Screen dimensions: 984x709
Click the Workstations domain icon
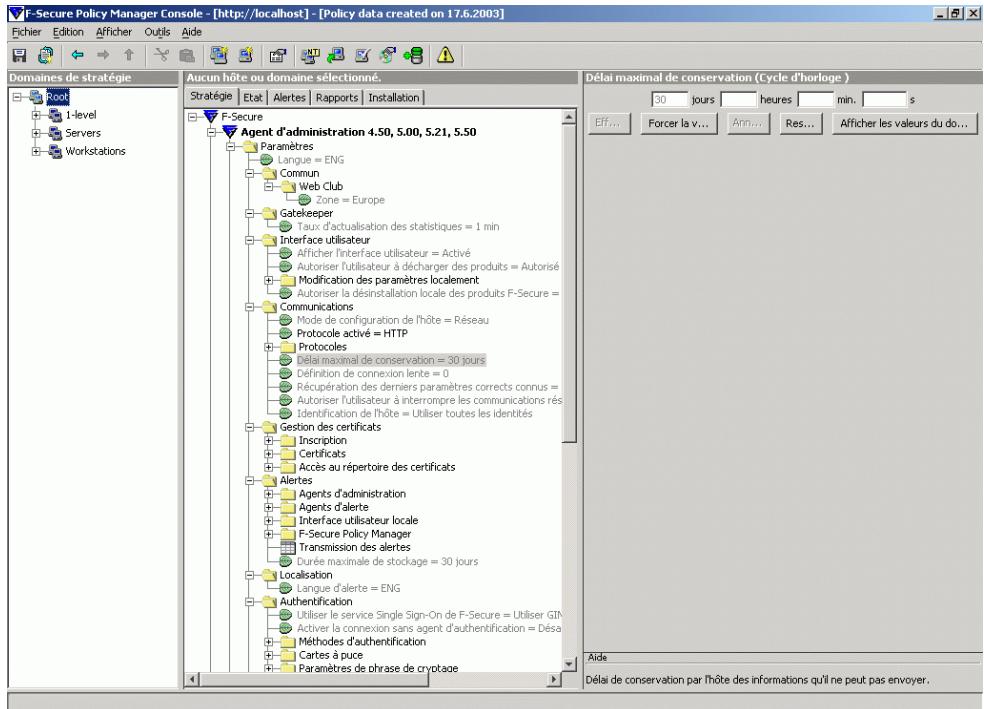(55, 151)
